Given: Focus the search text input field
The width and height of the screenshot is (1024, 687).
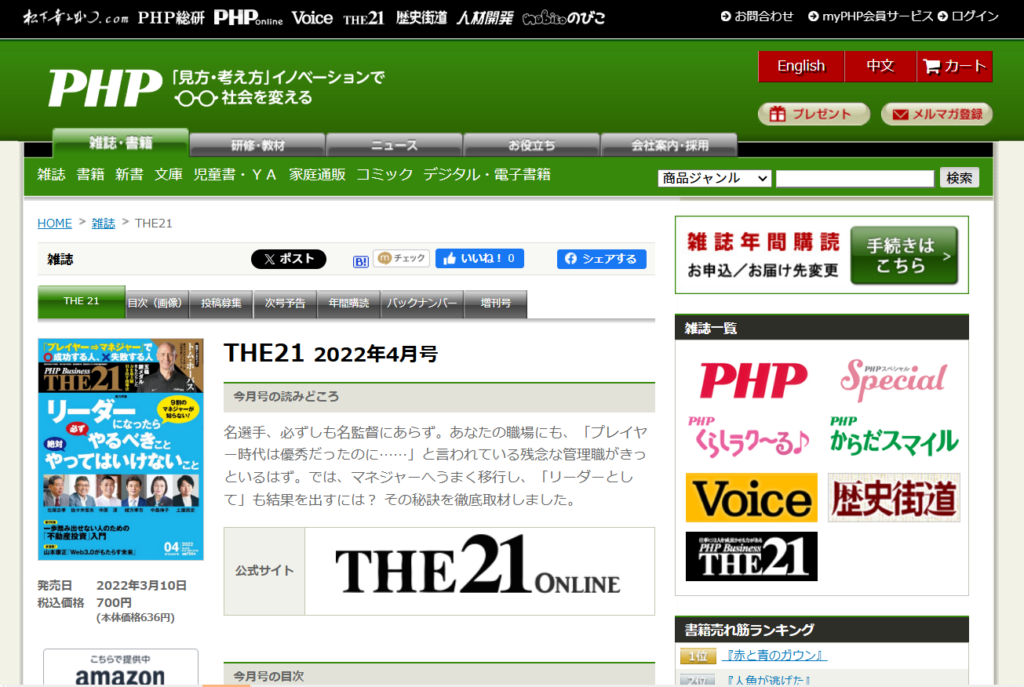Looking at the screenshot, I should pyautogui.click(x=855, y=178).
